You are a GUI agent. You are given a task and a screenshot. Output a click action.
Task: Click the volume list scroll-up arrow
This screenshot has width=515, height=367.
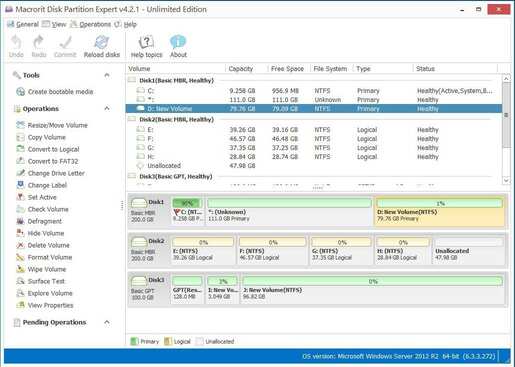pos(506,79)
